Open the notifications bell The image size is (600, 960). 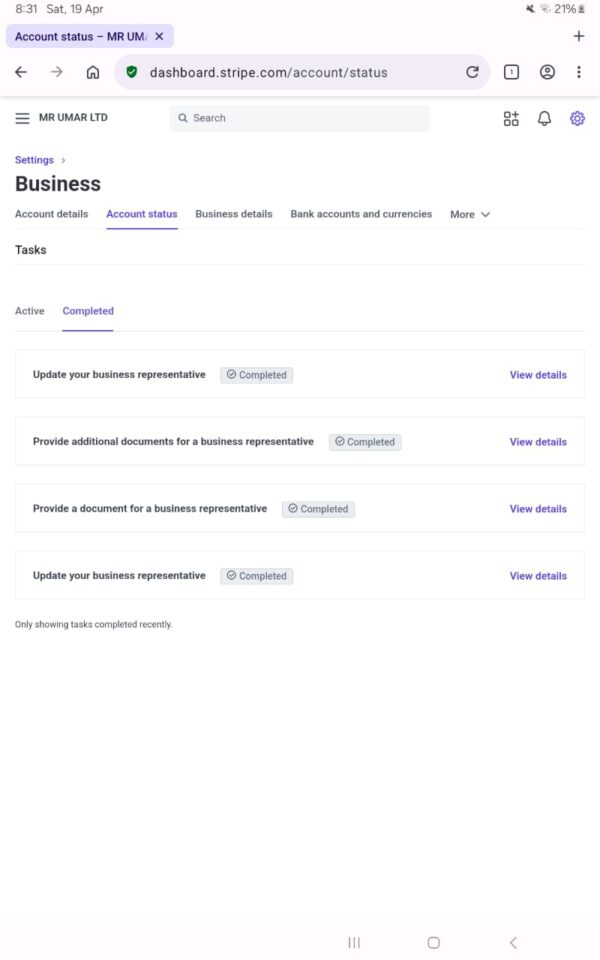[544, 118]
